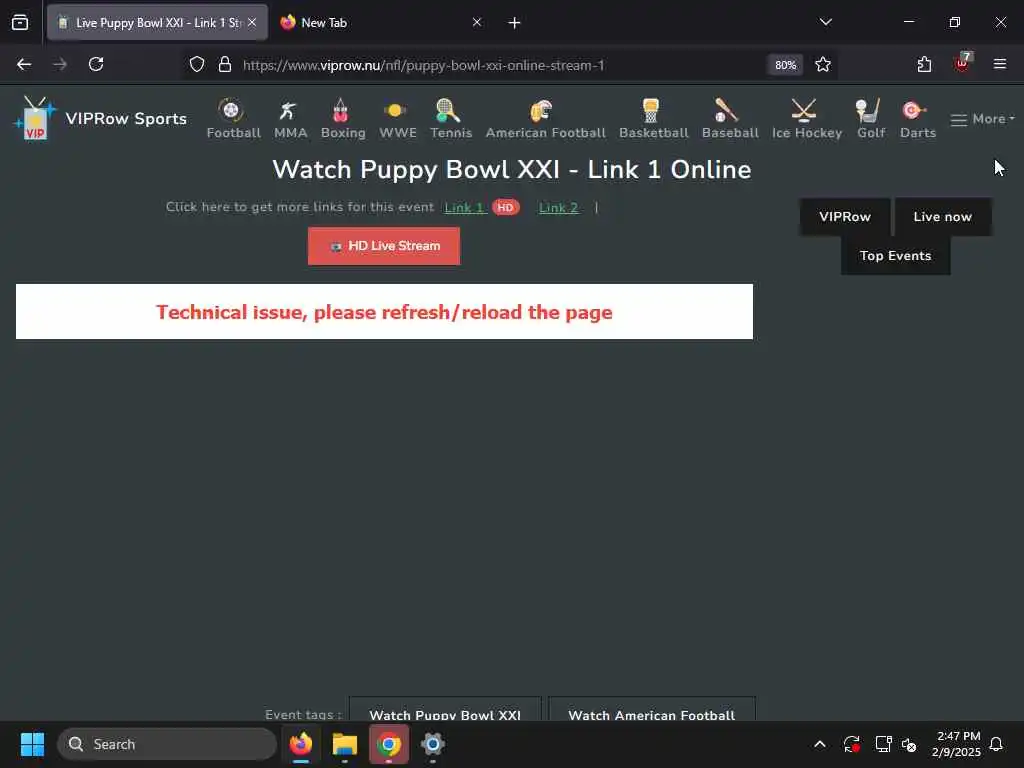Open Firefox application hamburger menu
This screenshot has height=768, width=1024.
[x=999, y=64]
